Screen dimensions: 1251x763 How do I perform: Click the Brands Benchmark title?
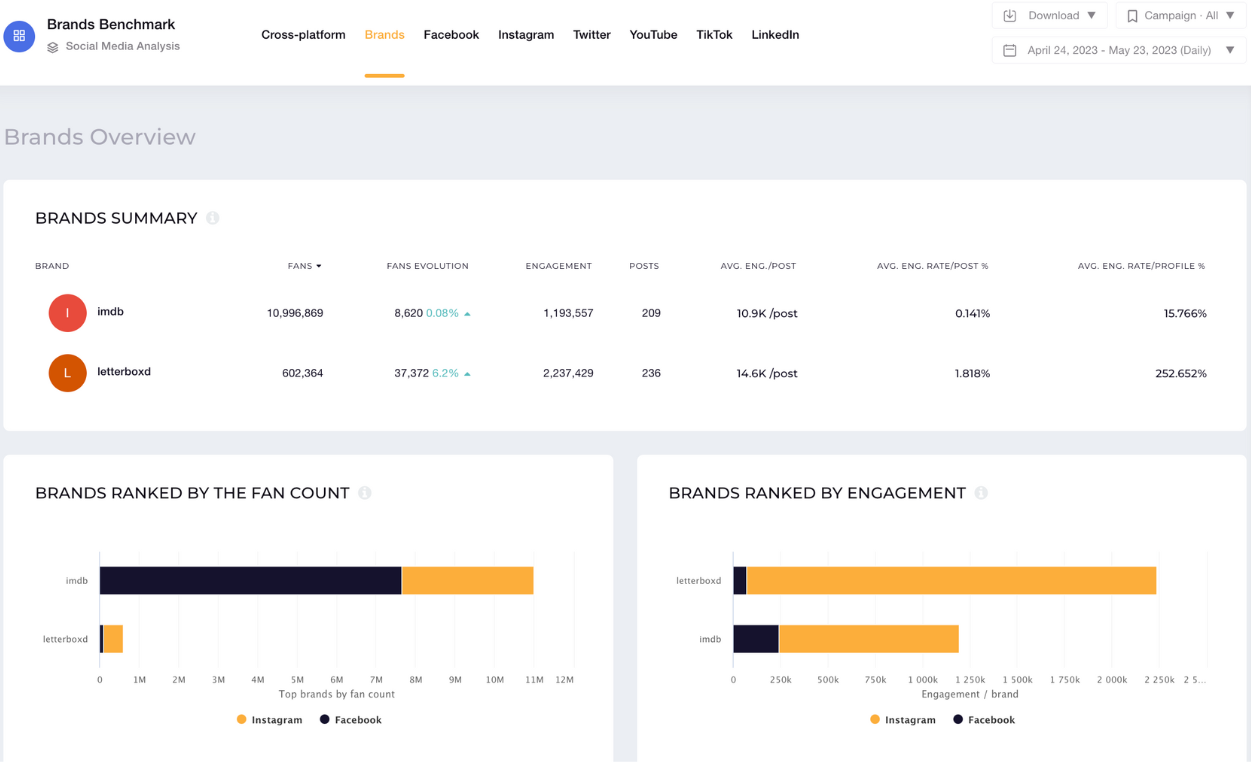(111, 24)
